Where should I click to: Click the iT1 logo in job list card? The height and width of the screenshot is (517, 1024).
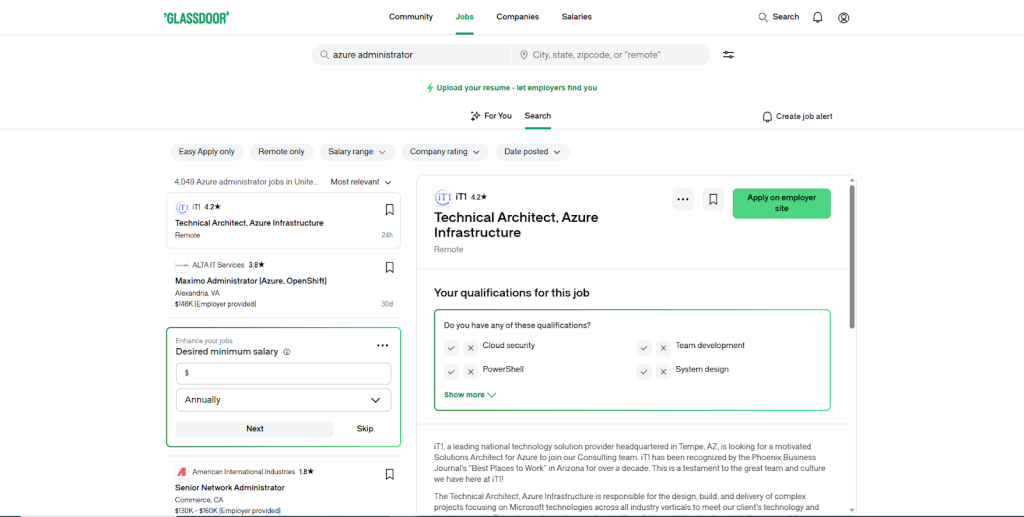182,208
